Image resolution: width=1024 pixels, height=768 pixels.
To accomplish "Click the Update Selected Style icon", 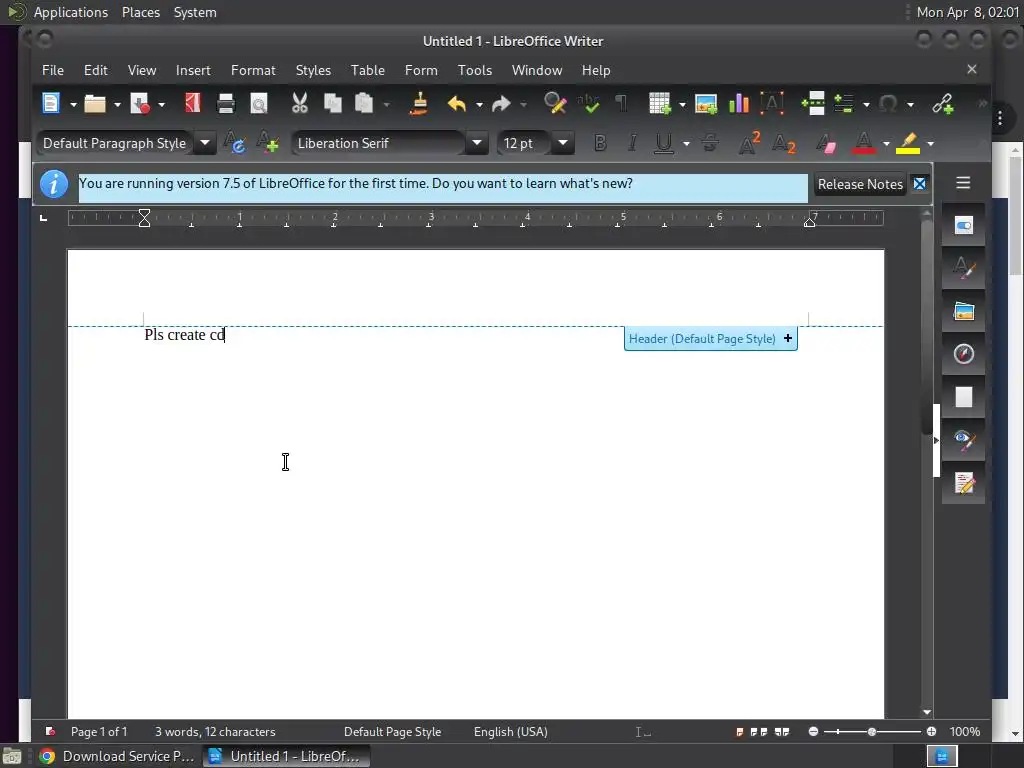I will 234,142.
